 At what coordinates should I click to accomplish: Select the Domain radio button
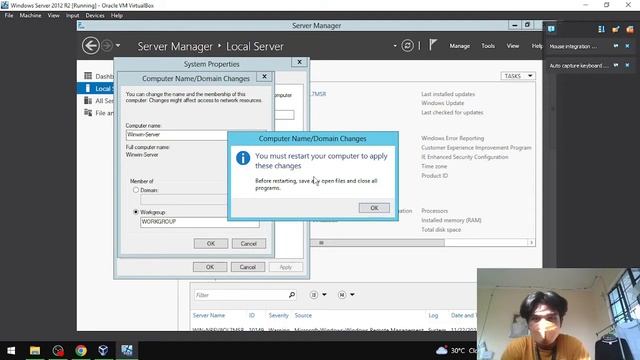coord(136,190)
